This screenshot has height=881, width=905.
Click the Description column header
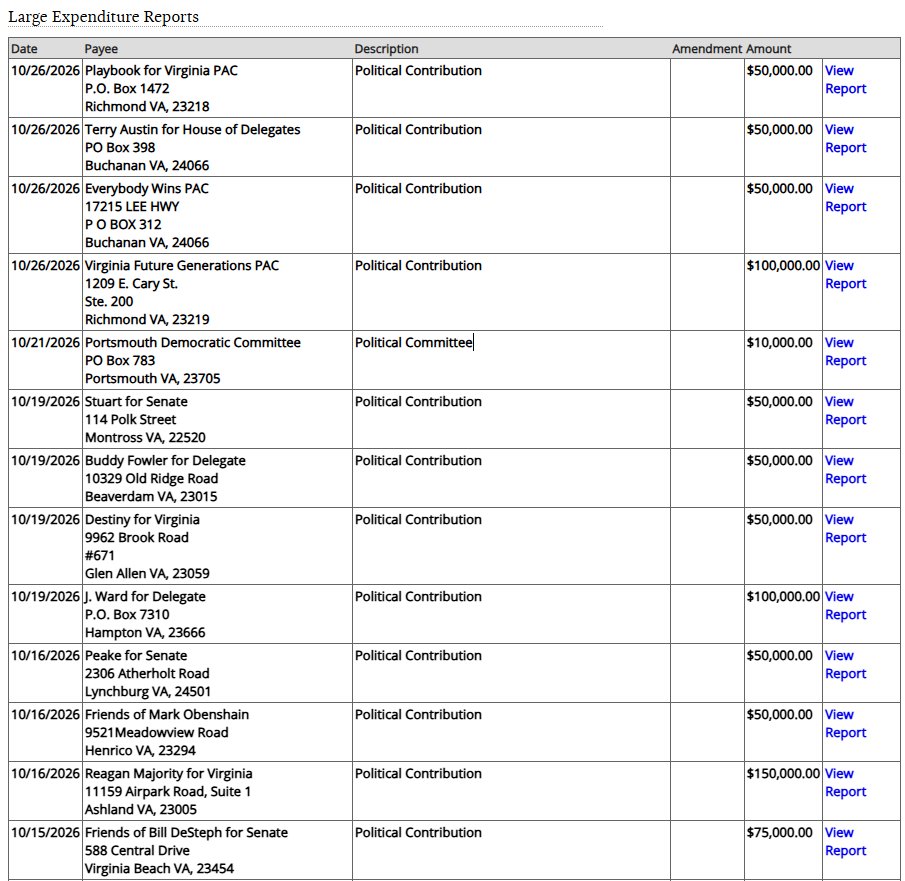point(386,49)
